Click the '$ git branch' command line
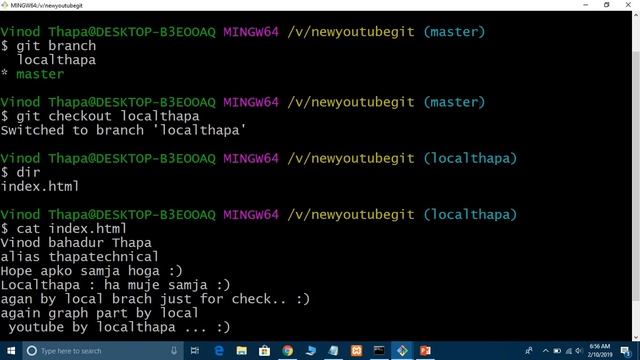The image size is (640, 360). click(48, 46)
